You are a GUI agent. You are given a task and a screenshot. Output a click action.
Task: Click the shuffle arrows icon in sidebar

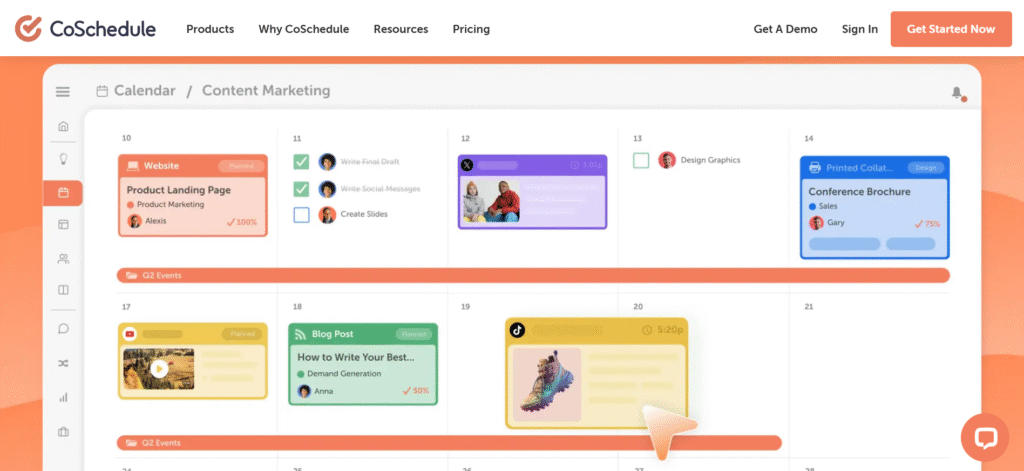tap(63, 363)
